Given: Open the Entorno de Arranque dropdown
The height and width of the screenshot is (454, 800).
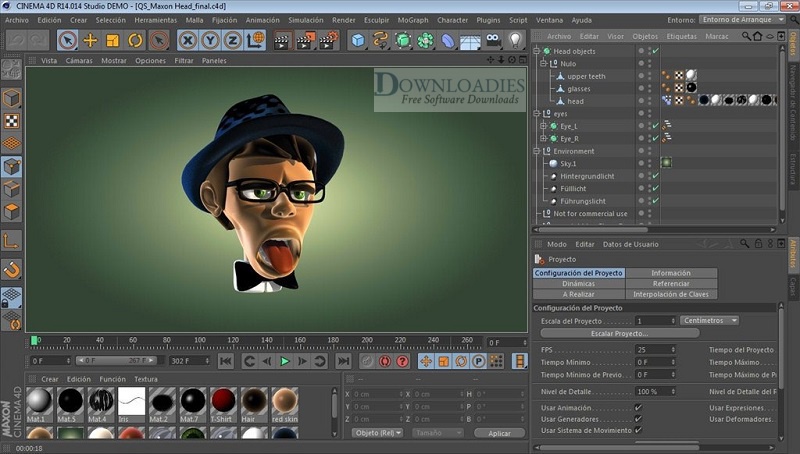Looking at the screenshot, I should point(742,19).
